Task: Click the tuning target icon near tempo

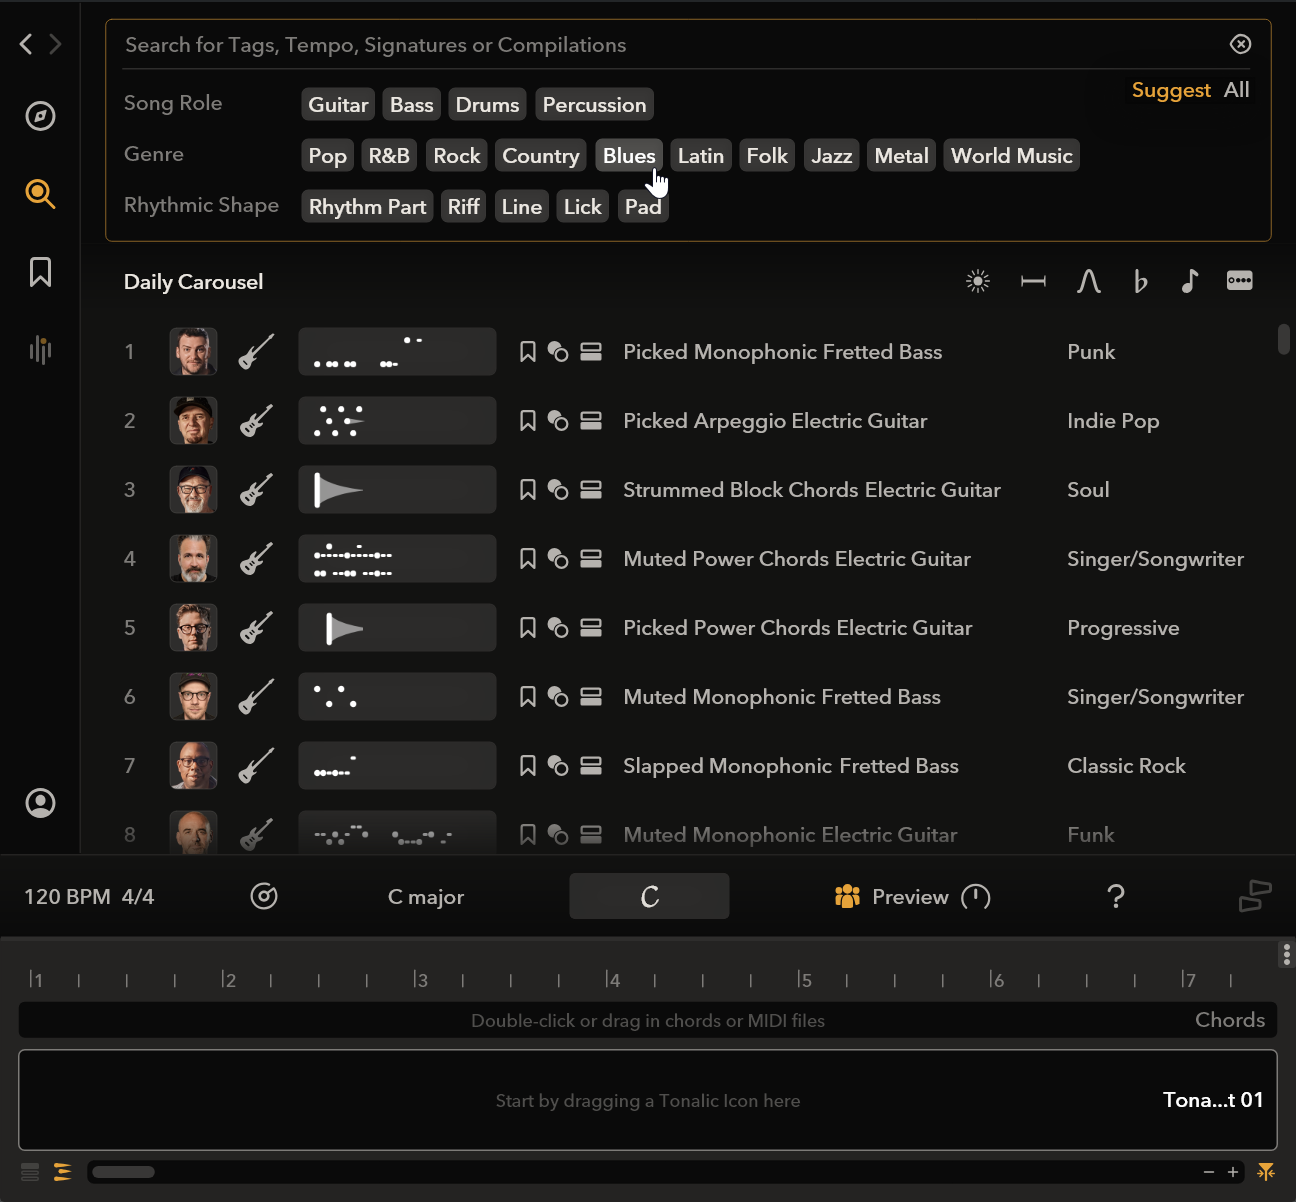Action: pyautogui.click(x=264, y=896)
